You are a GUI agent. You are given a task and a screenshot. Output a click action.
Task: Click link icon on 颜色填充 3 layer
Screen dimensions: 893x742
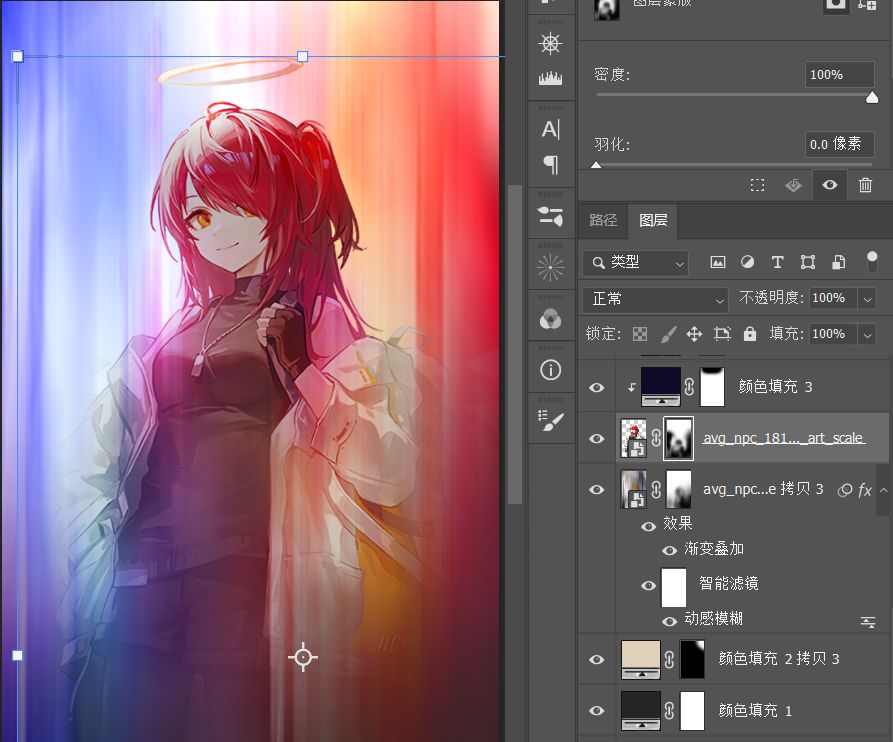(x=689, y=387)
